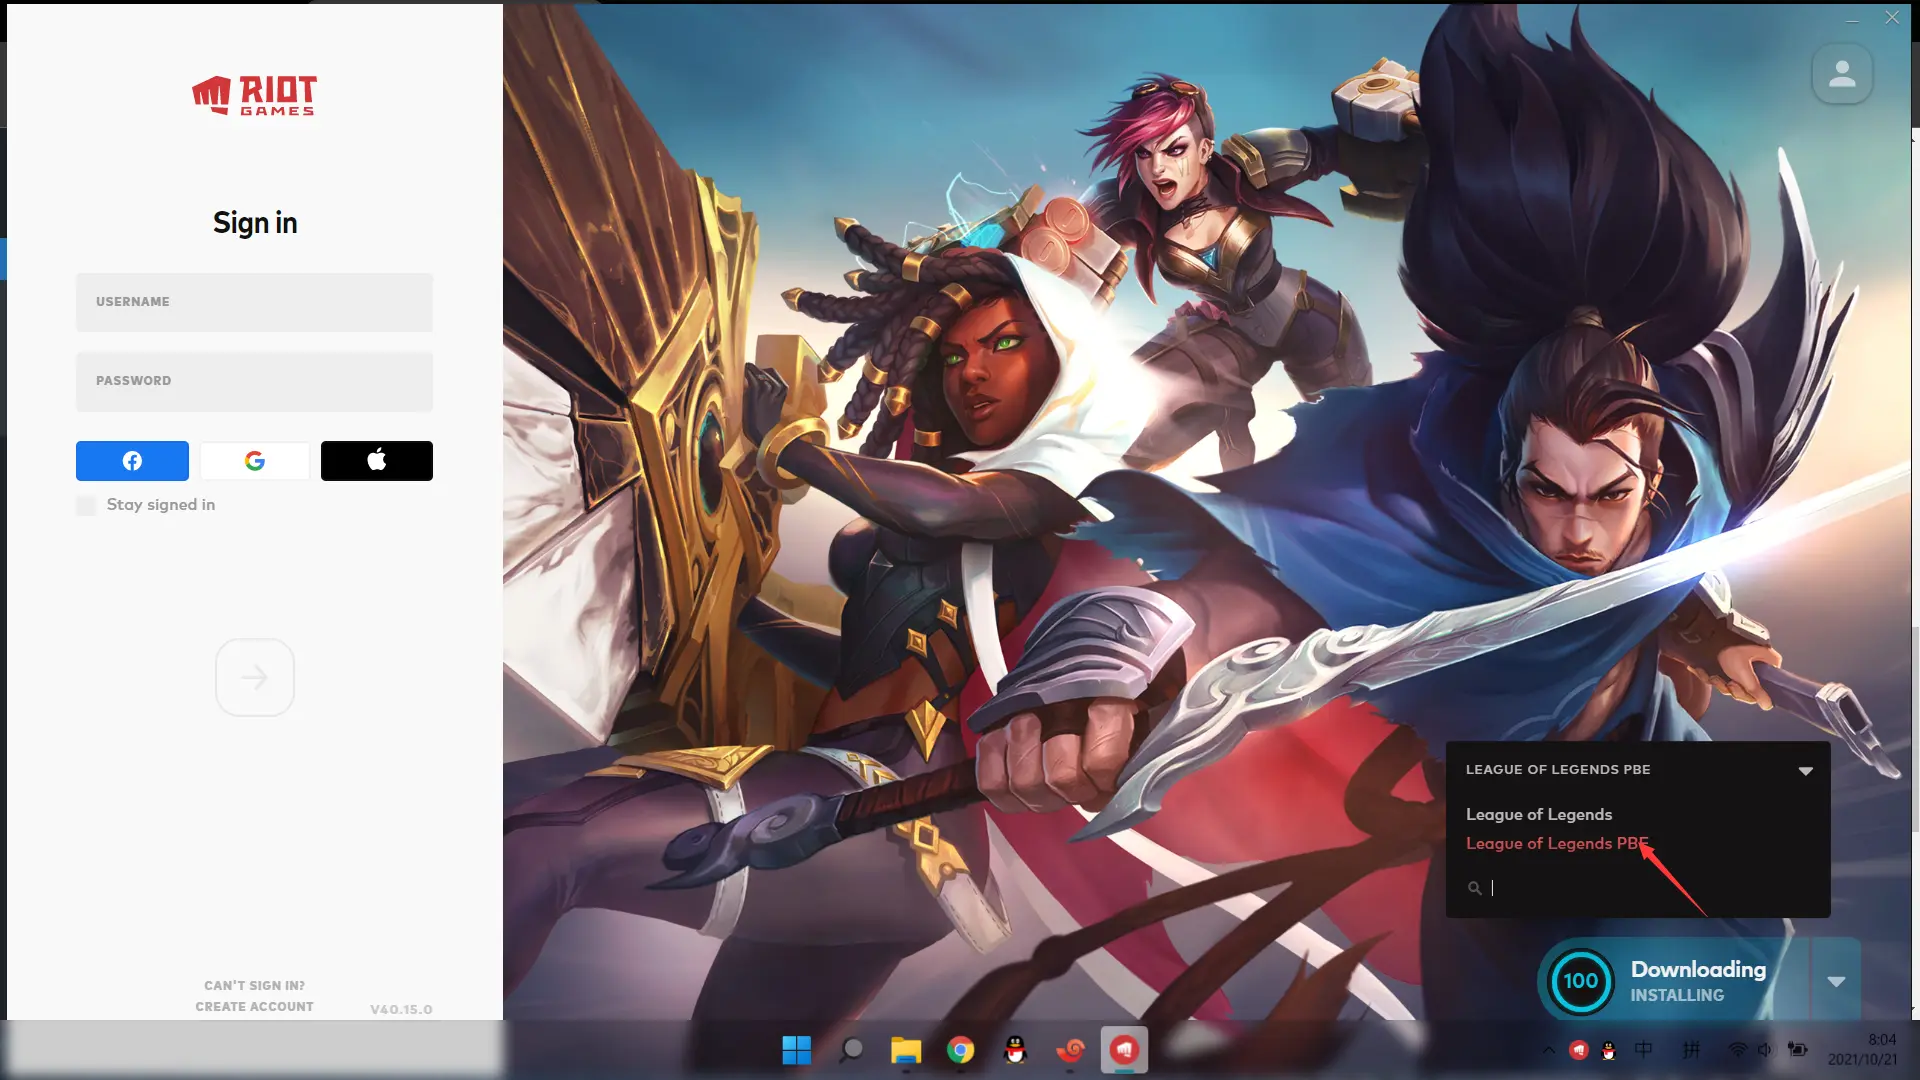The image size is (1920, 1080).
Task: Click the Downloading Installing button
Action: 1675,981
